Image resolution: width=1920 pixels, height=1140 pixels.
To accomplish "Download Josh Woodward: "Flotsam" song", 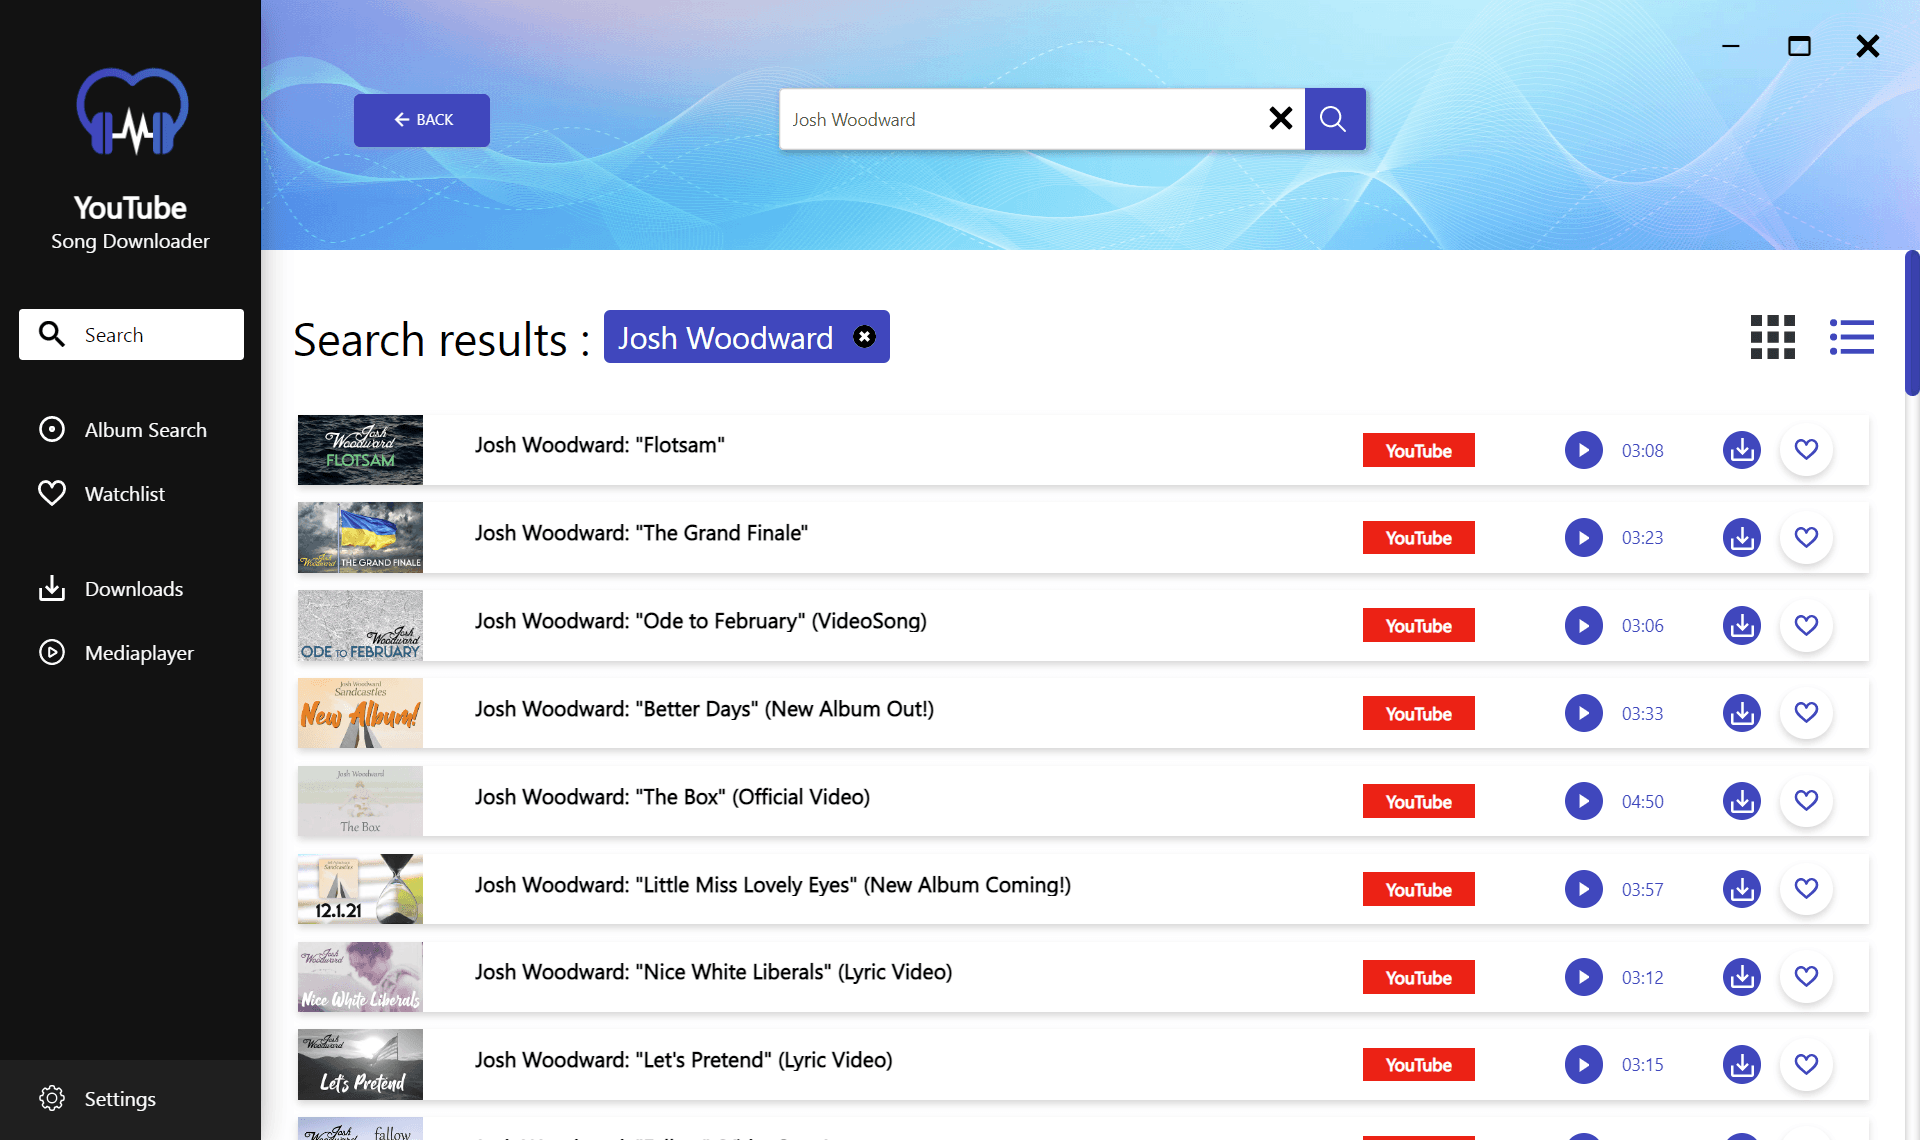I will coord(1741,450).
